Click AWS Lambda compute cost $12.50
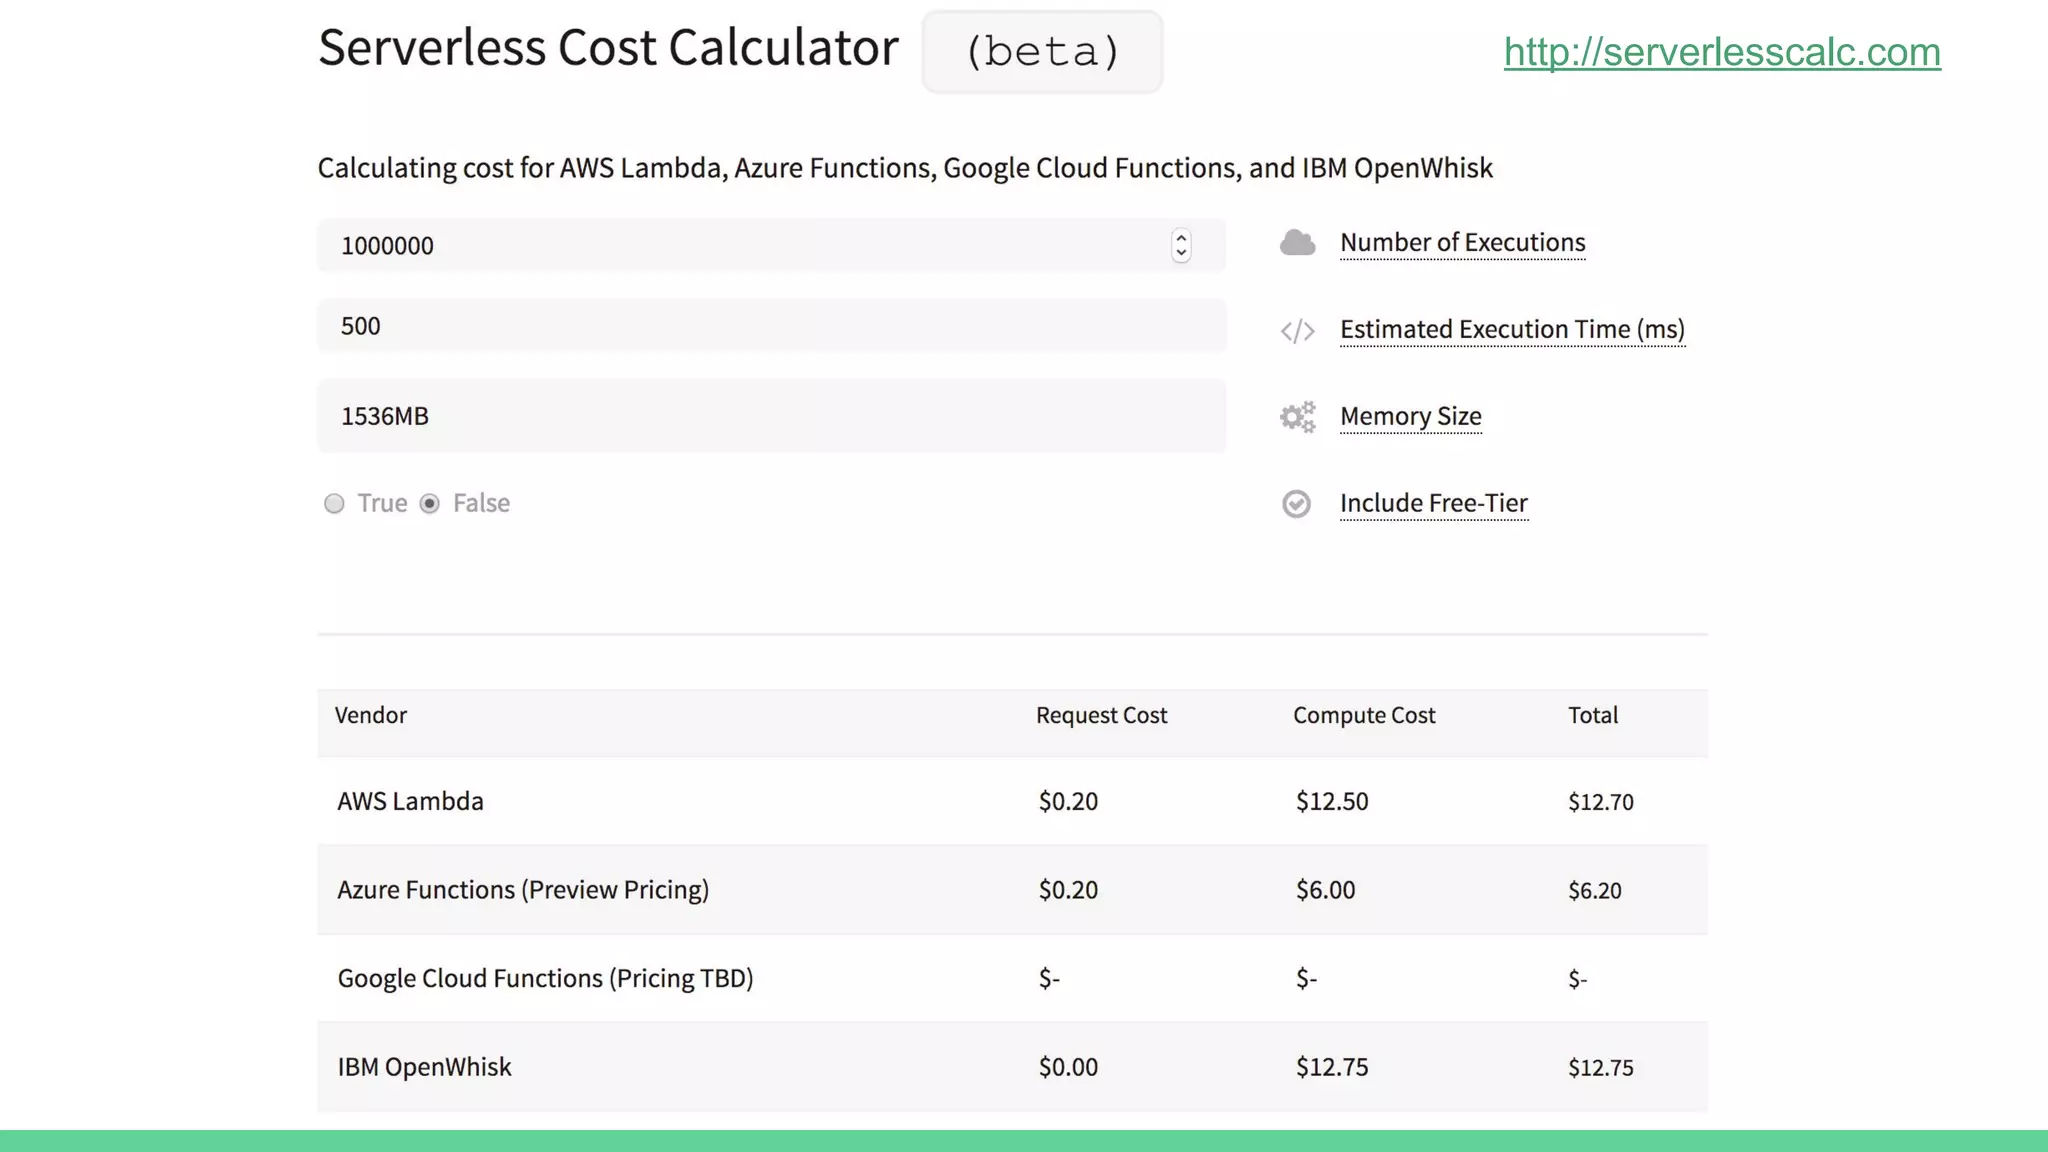Screen dimensions: 2048x1152 click(1332, 801)
